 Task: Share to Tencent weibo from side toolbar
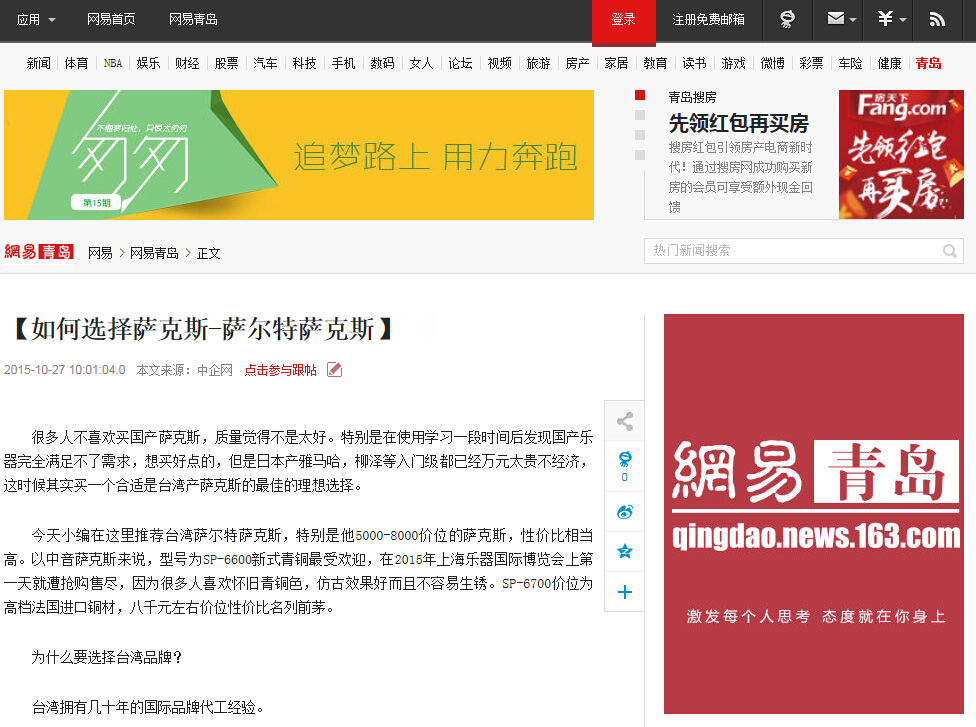[x=624, y=466]
